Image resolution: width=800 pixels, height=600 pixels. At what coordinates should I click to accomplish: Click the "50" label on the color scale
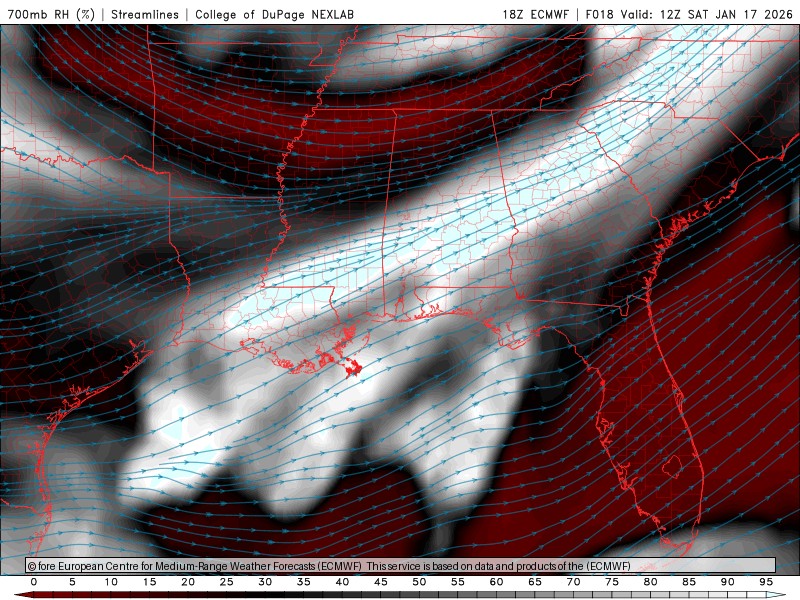tap(419, 582)
